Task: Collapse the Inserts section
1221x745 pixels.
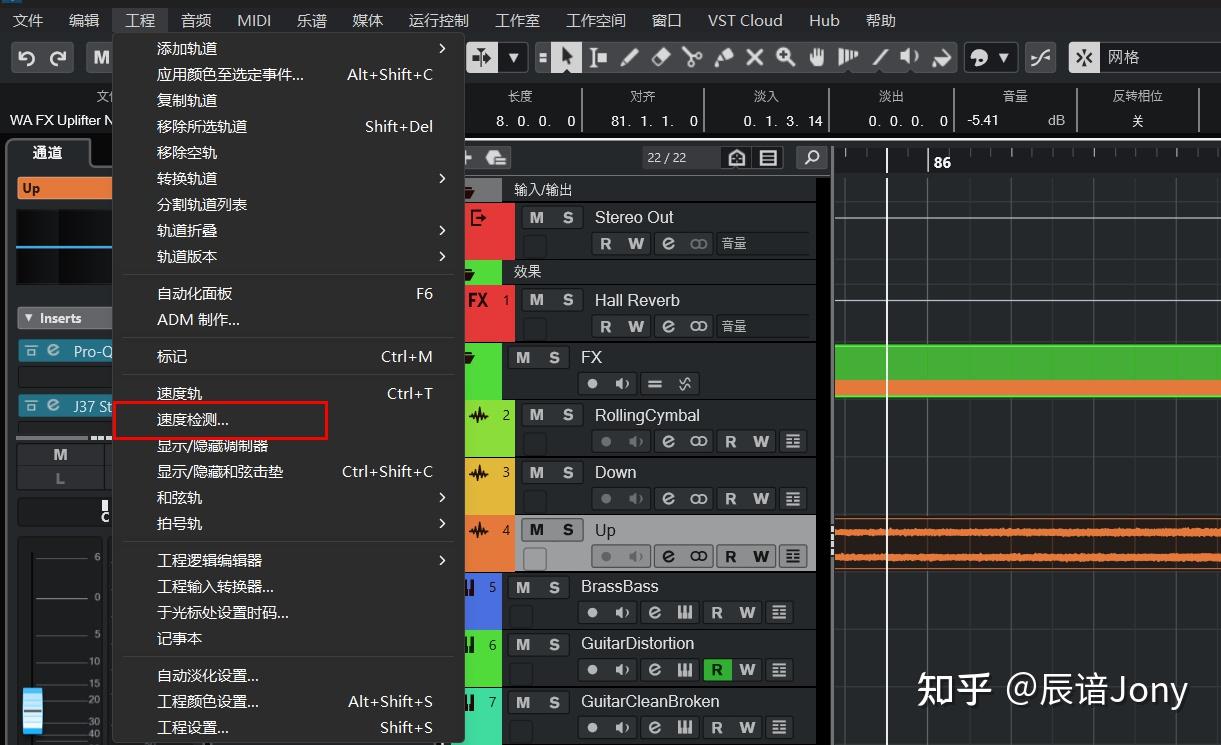Action: click(29, 318)
